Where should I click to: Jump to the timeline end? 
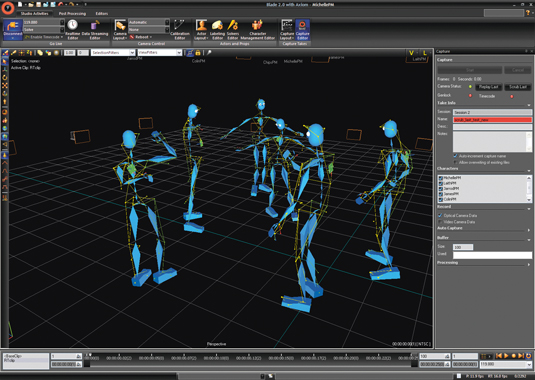(521, 356)
